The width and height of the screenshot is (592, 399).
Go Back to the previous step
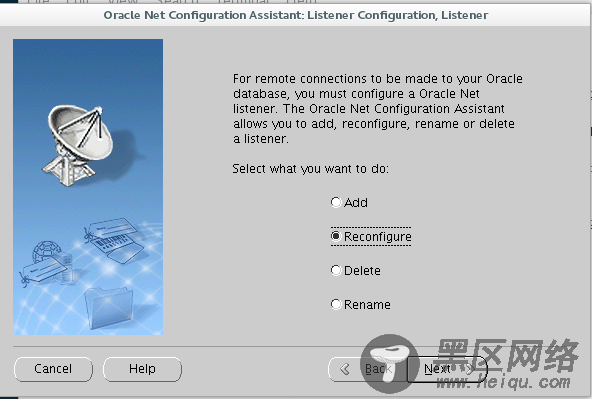367,369
